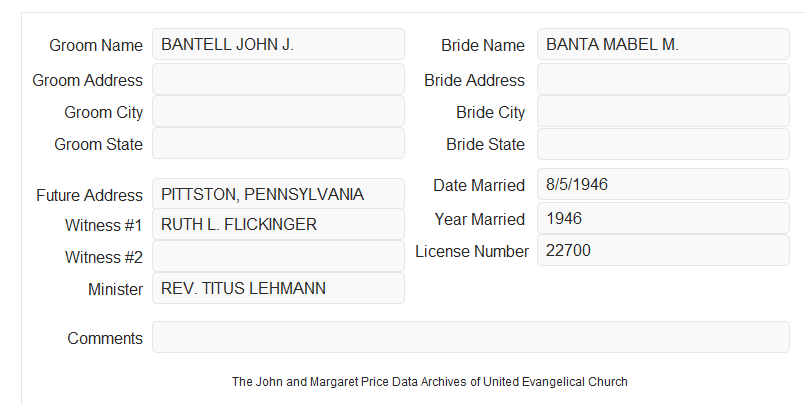Click the Groom Name label
Viewport: 805px width, 405px height.
point(96,45)
